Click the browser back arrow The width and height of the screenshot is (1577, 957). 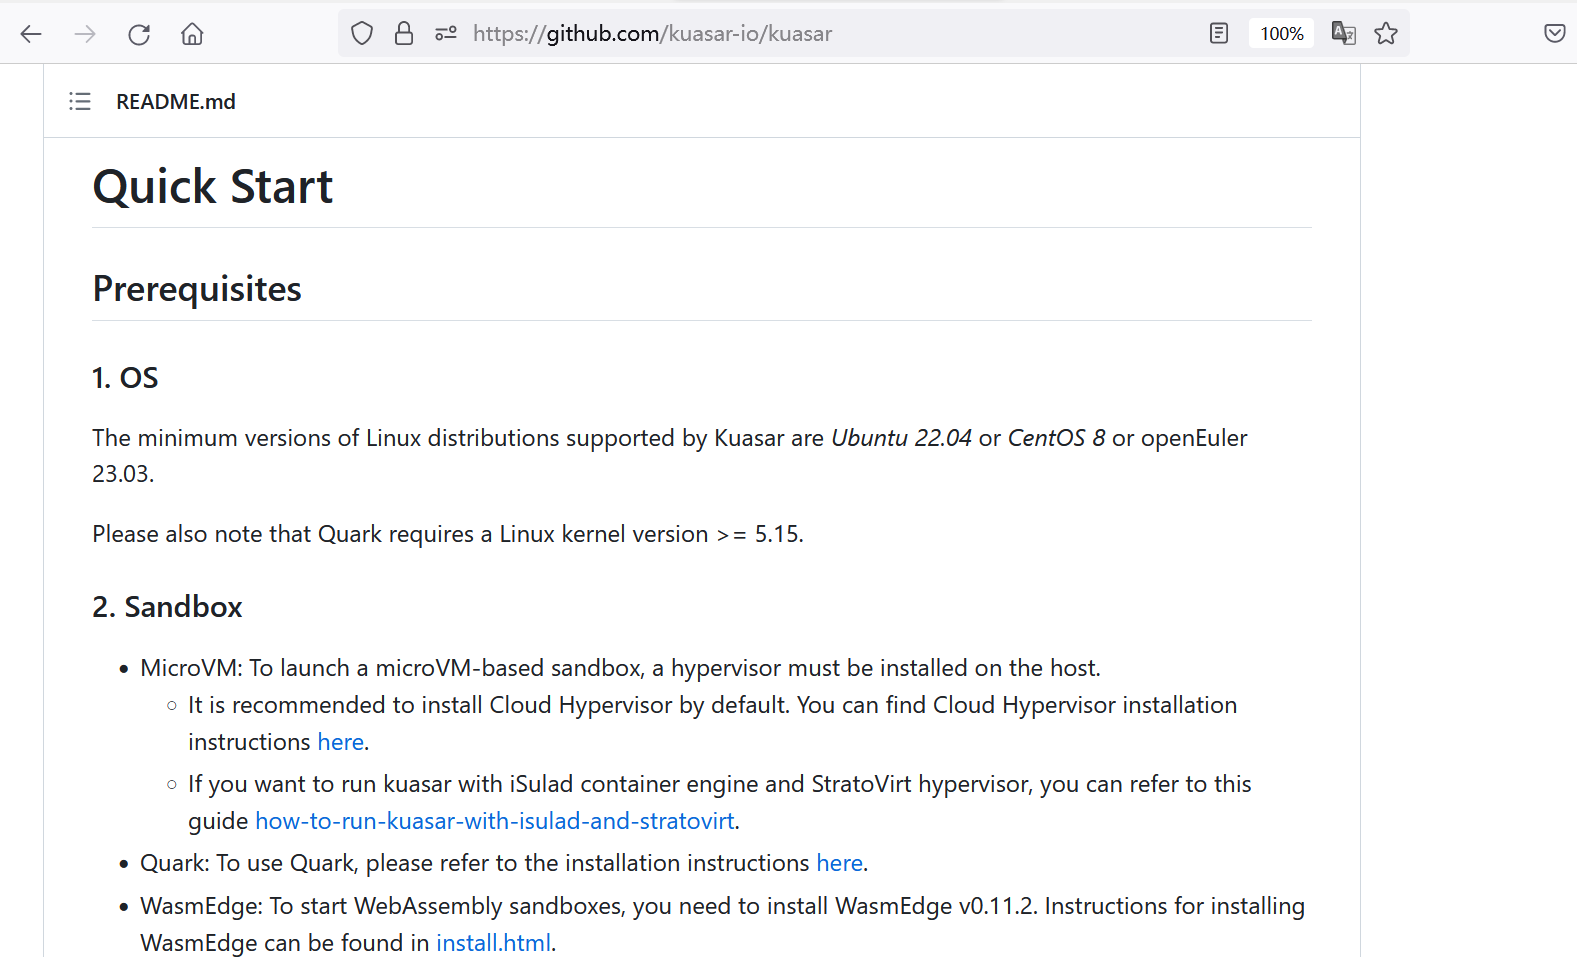[31, 34]
